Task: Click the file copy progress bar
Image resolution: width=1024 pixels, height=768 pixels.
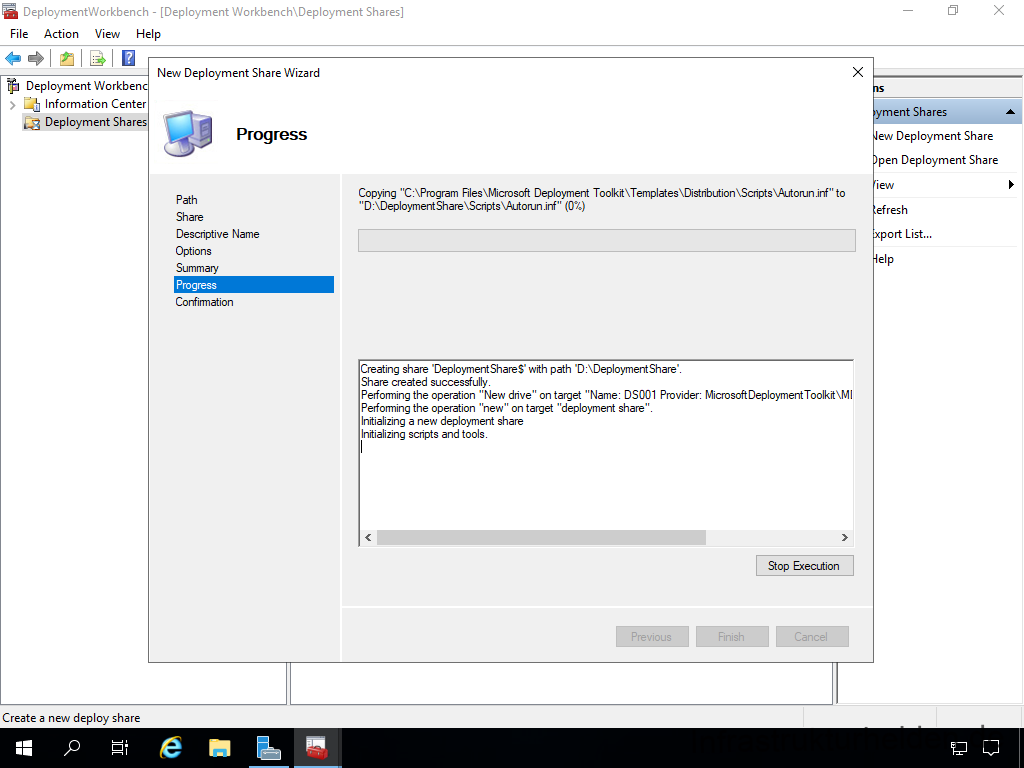Action: tap(607, 240)
